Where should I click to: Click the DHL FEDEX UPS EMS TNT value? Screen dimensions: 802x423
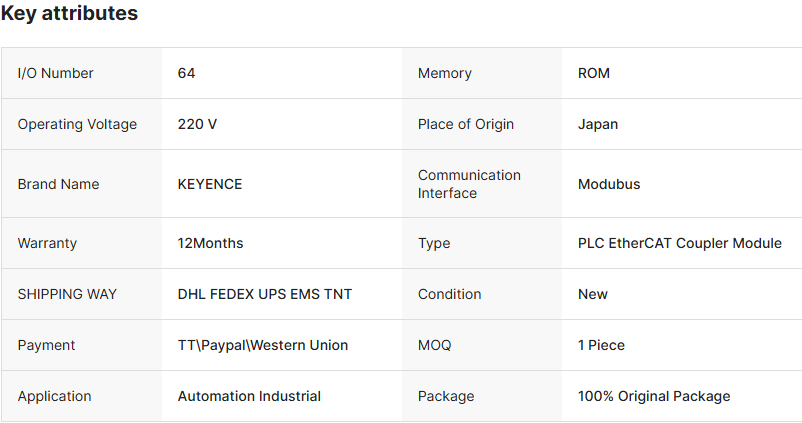(x=265, y=294)
